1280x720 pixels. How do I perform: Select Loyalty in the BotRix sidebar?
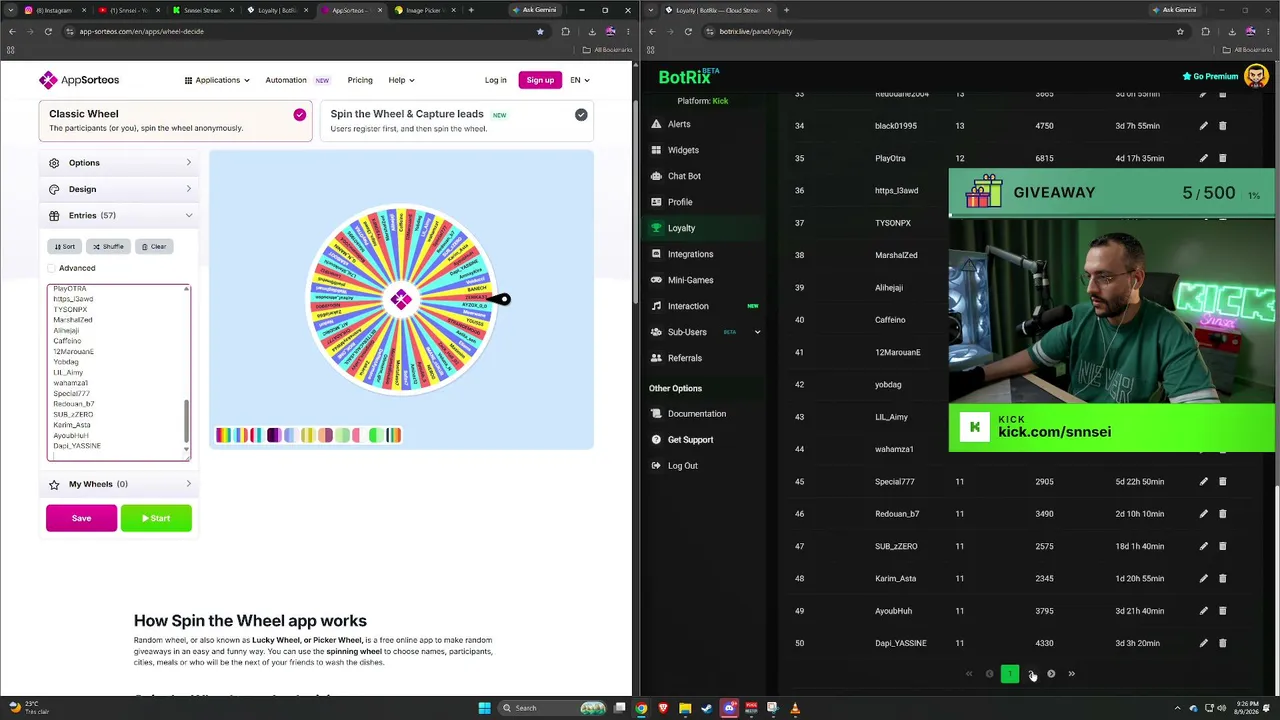coord(681,228)
